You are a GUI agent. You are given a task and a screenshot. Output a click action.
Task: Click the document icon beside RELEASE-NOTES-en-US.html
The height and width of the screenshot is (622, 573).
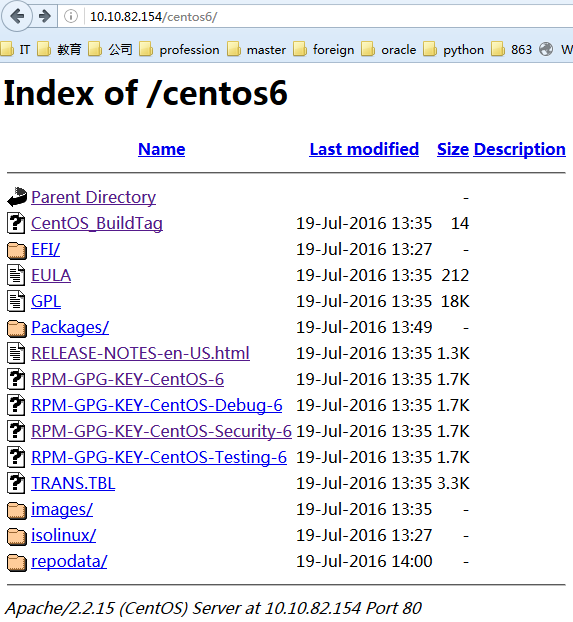pyautogui.click(x=16, y=353)
